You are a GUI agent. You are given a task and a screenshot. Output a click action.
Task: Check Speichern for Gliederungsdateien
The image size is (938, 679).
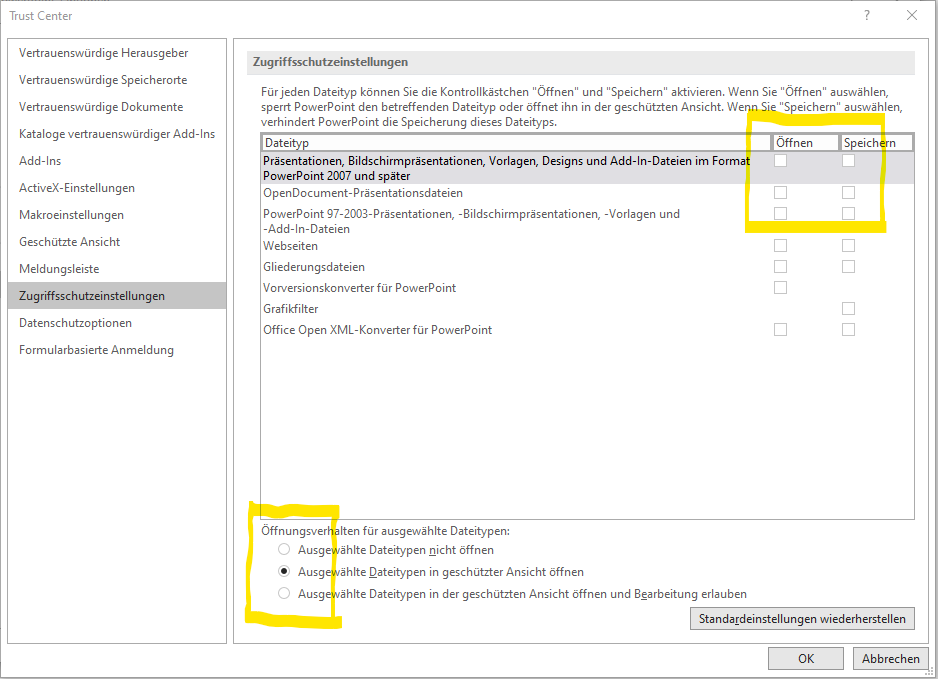coord(848,266)
